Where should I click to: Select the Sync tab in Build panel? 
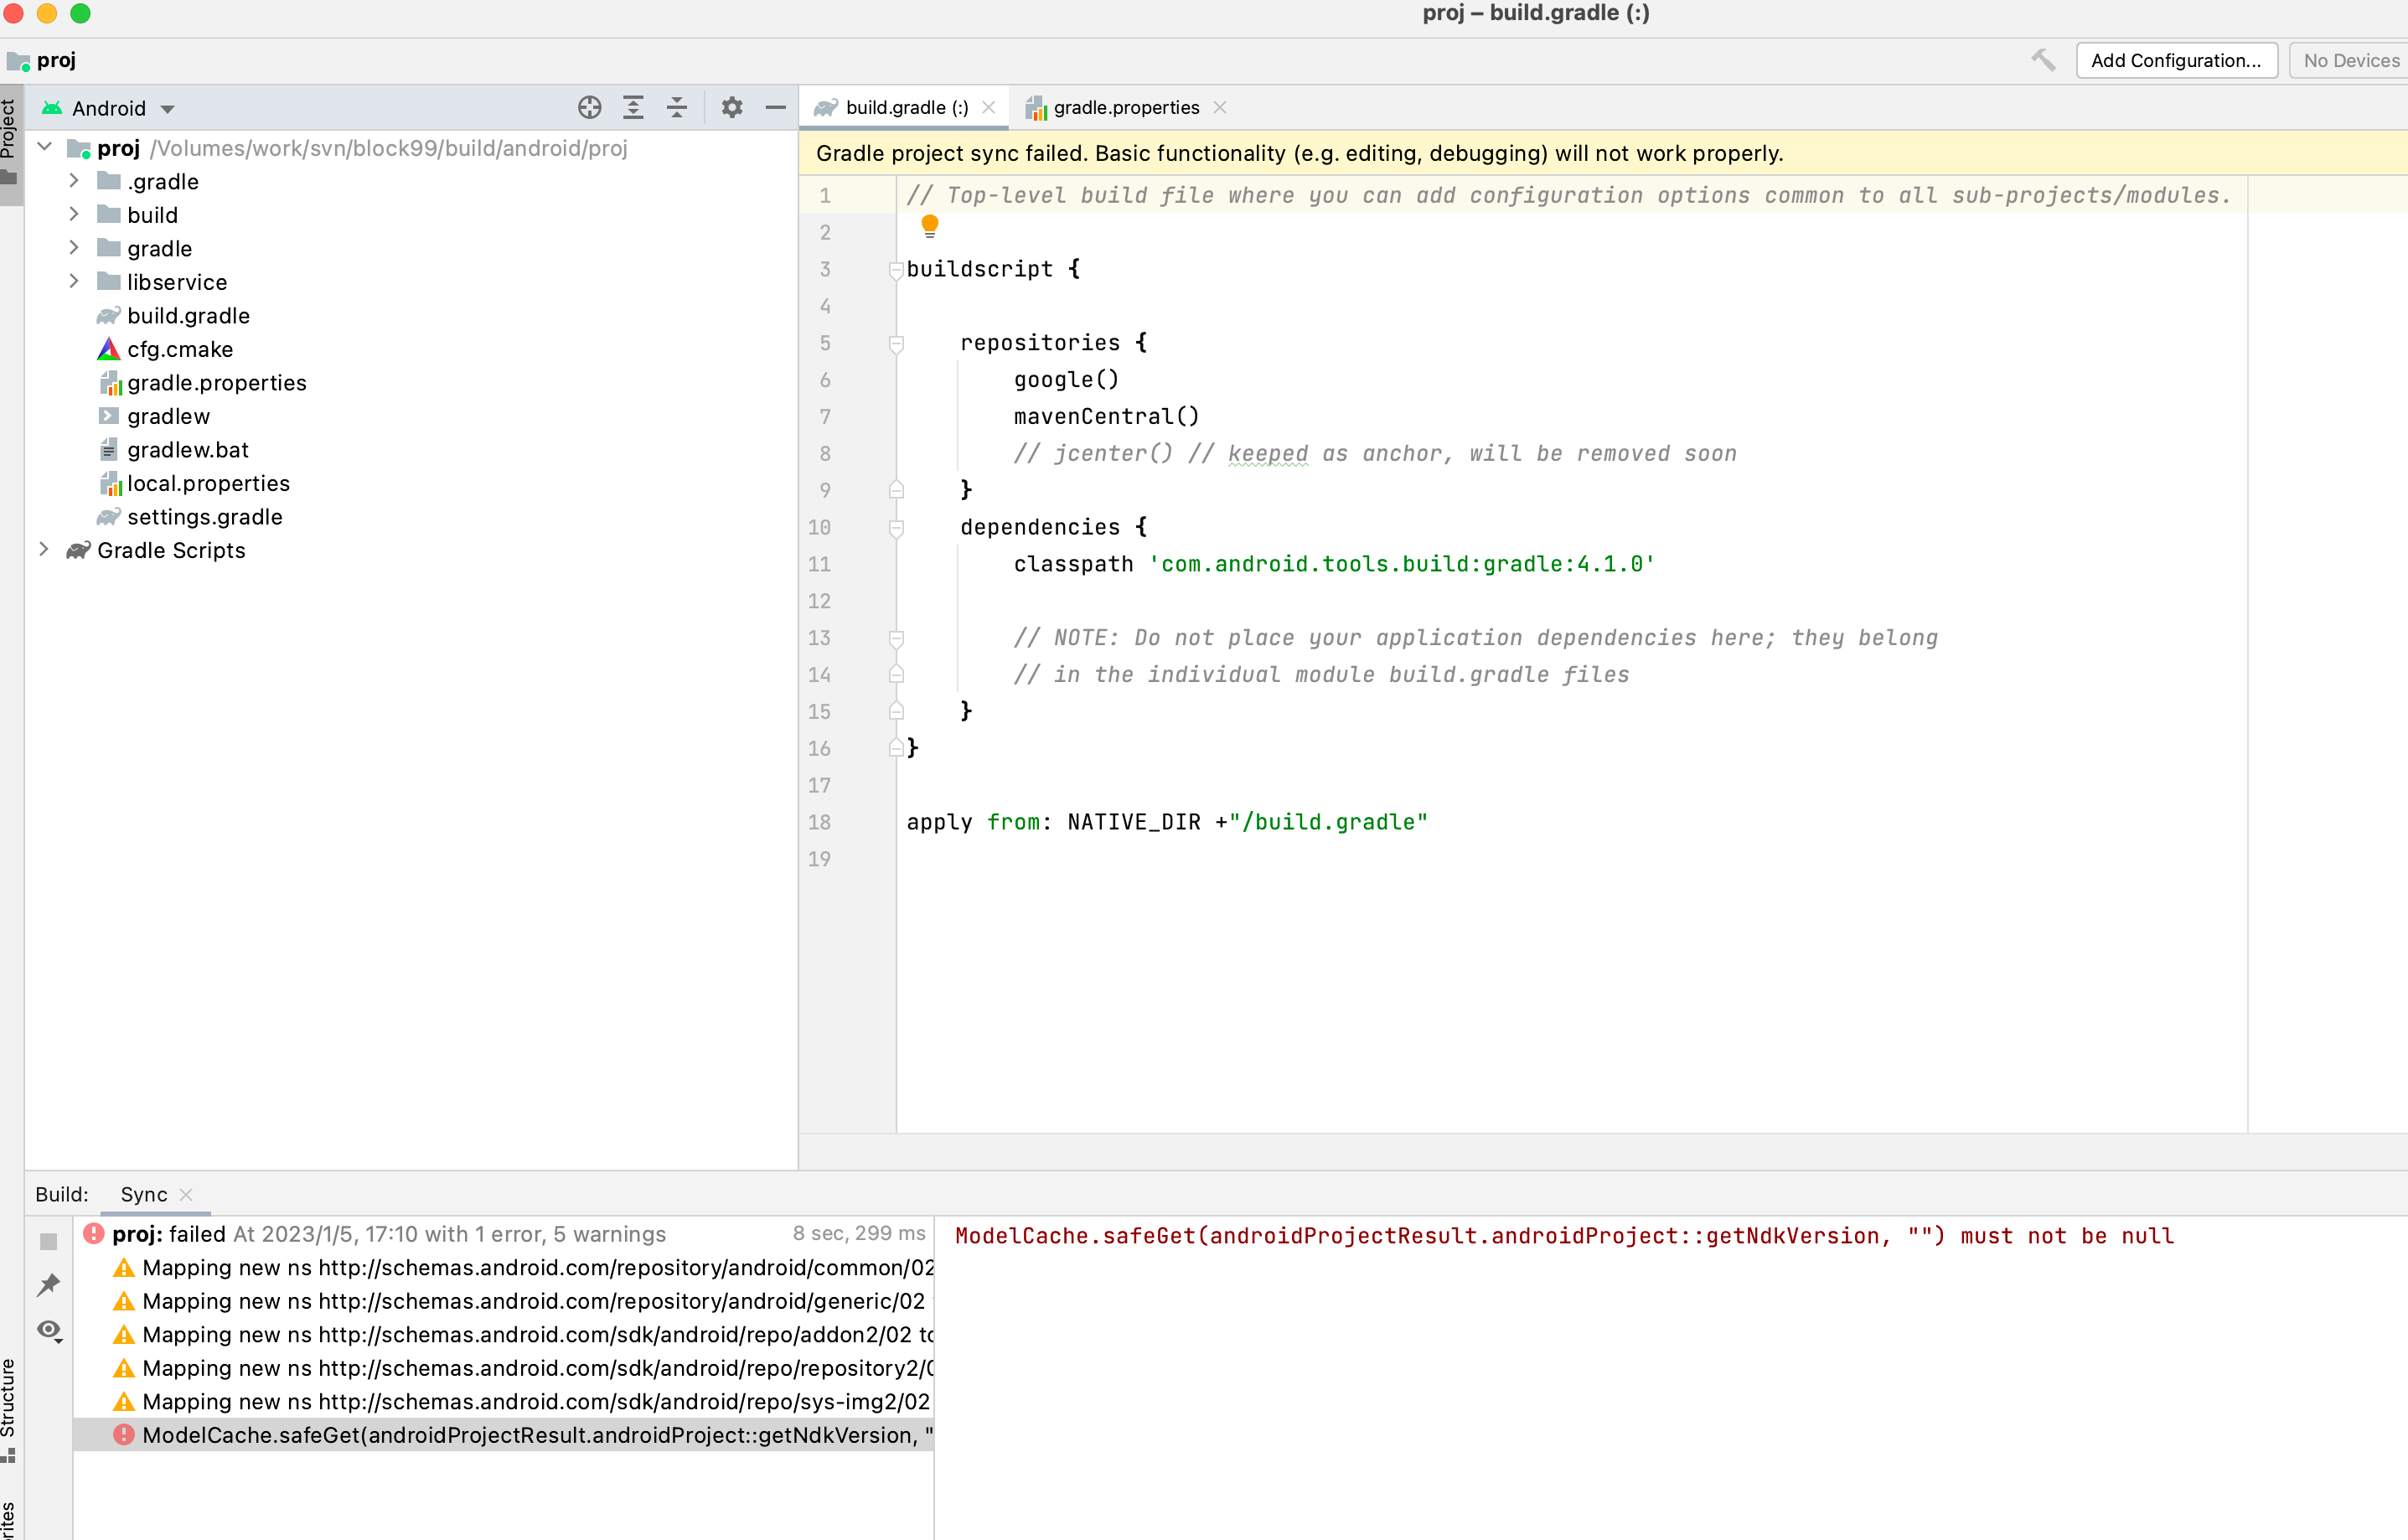143,1194
